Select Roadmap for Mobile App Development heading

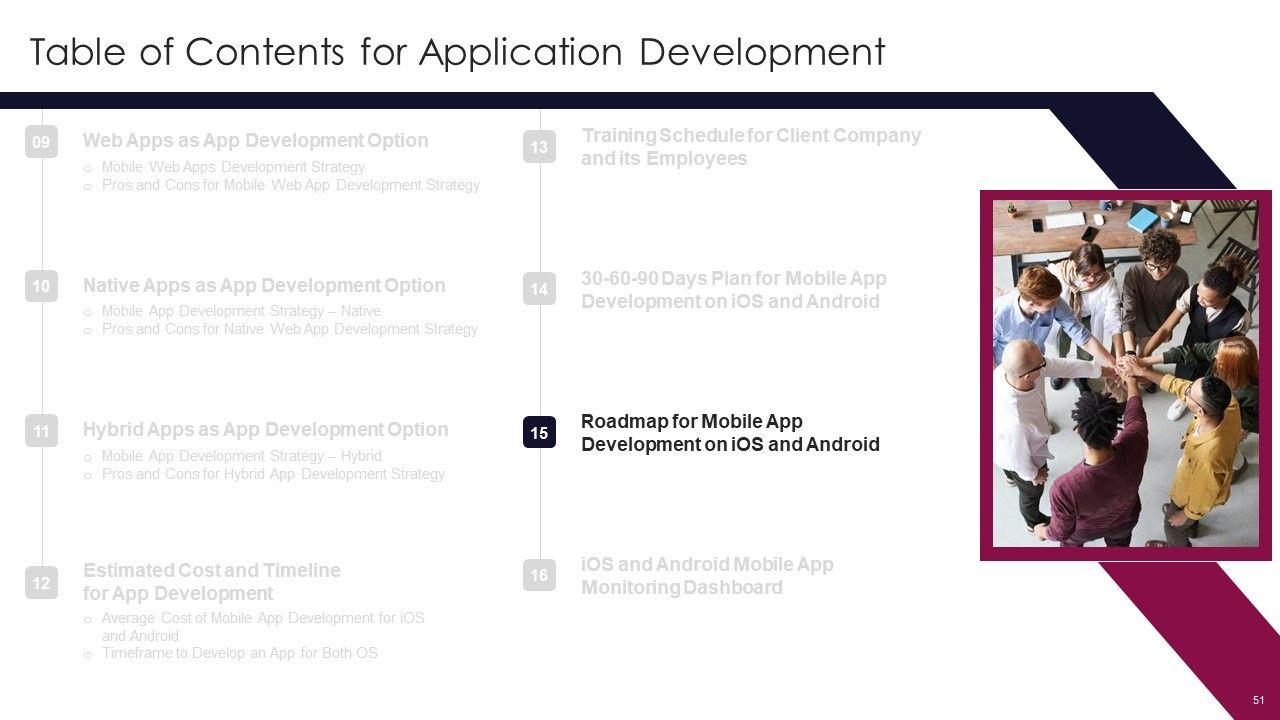point(730,433)
